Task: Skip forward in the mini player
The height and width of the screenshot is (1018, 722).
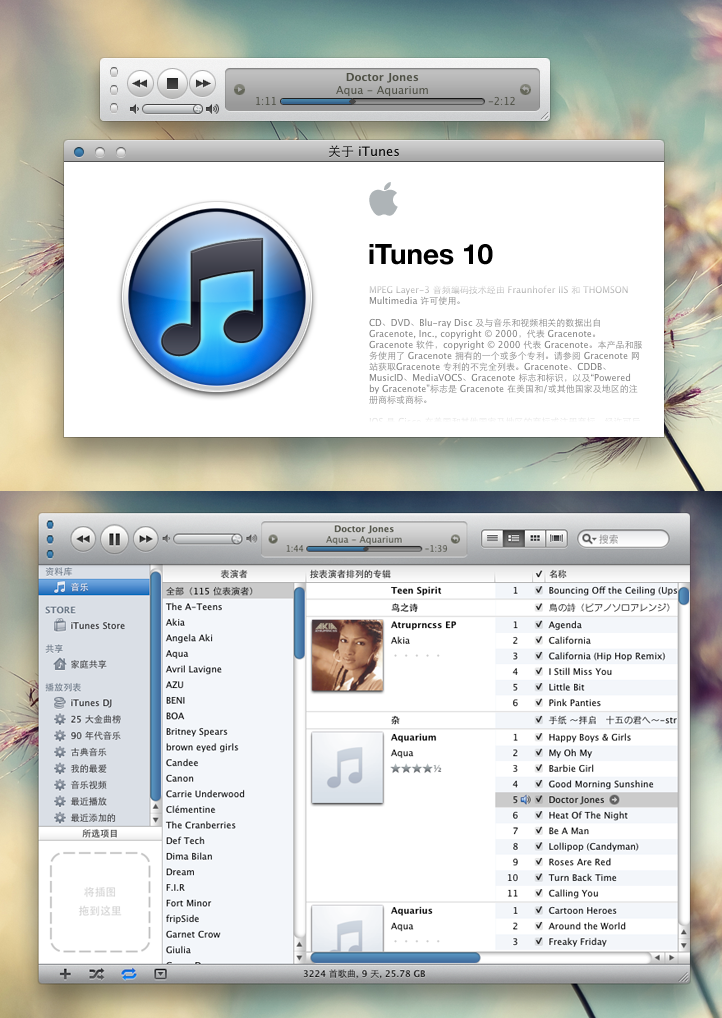Action: (203, 83)
